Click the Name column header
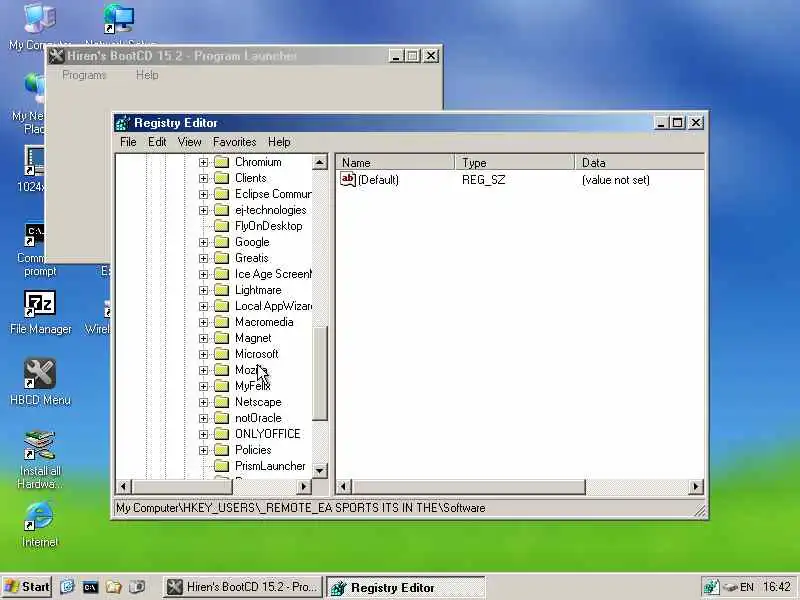The image size is (800, 600). pyautogui.click(x=395, y=163)
